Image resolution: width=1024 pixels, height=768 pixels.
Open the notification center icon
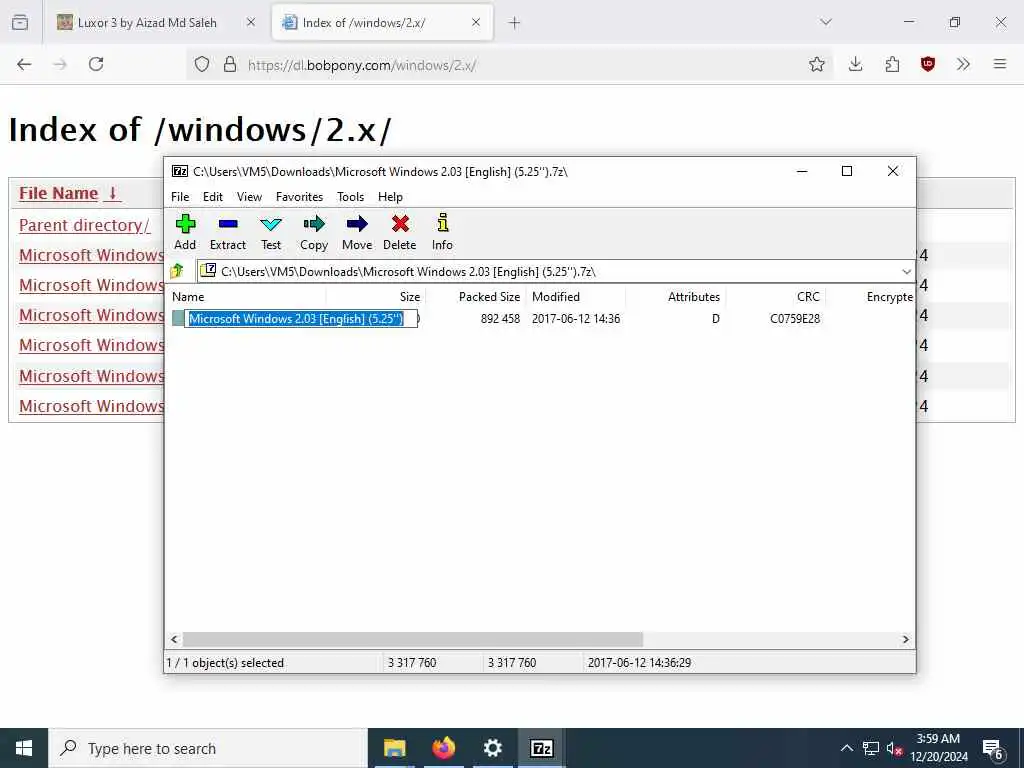coord(993,748)
